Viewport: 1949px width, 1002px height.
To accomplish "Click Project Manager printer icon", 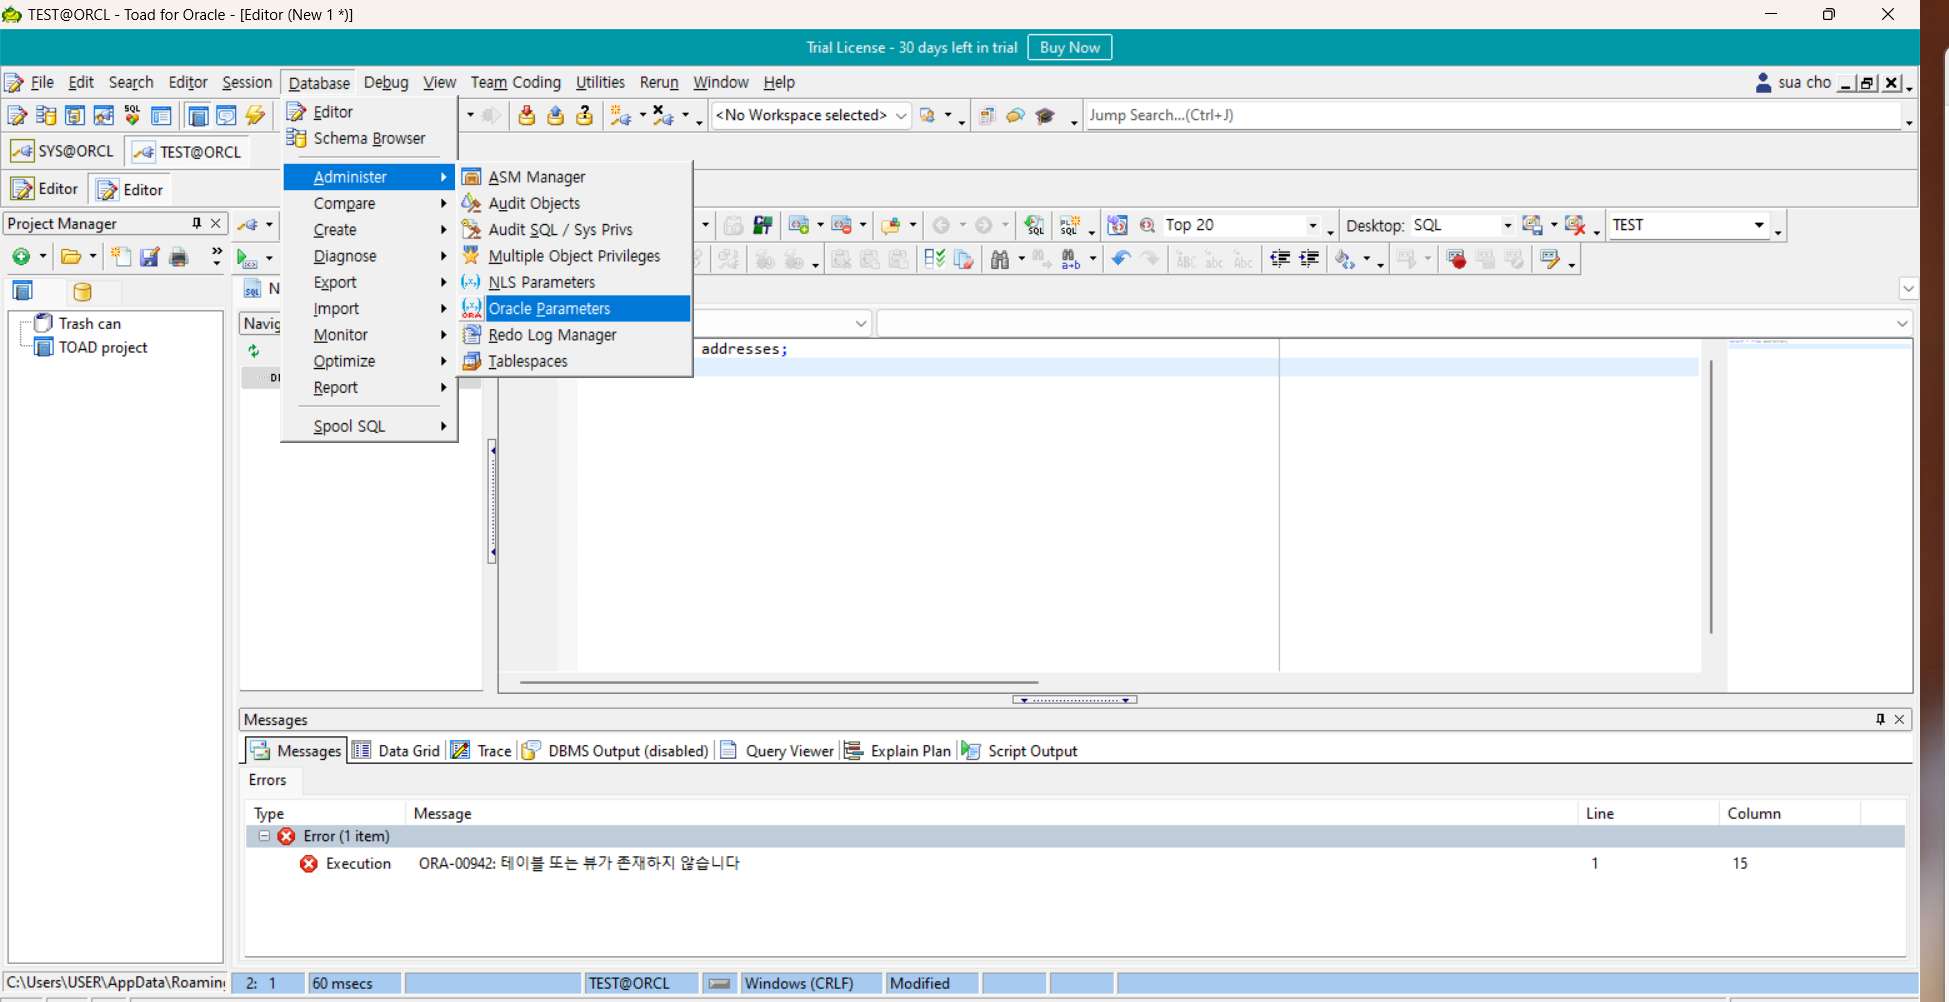I will [x=178, y=257].
